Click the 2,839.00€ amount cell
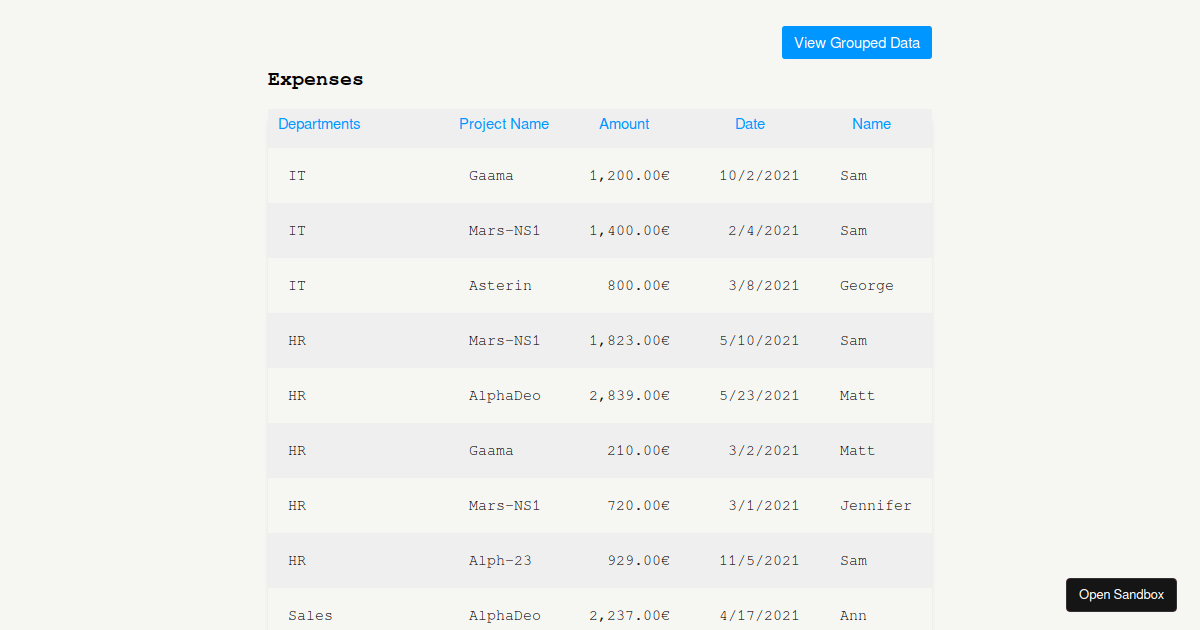 (629, 395)
